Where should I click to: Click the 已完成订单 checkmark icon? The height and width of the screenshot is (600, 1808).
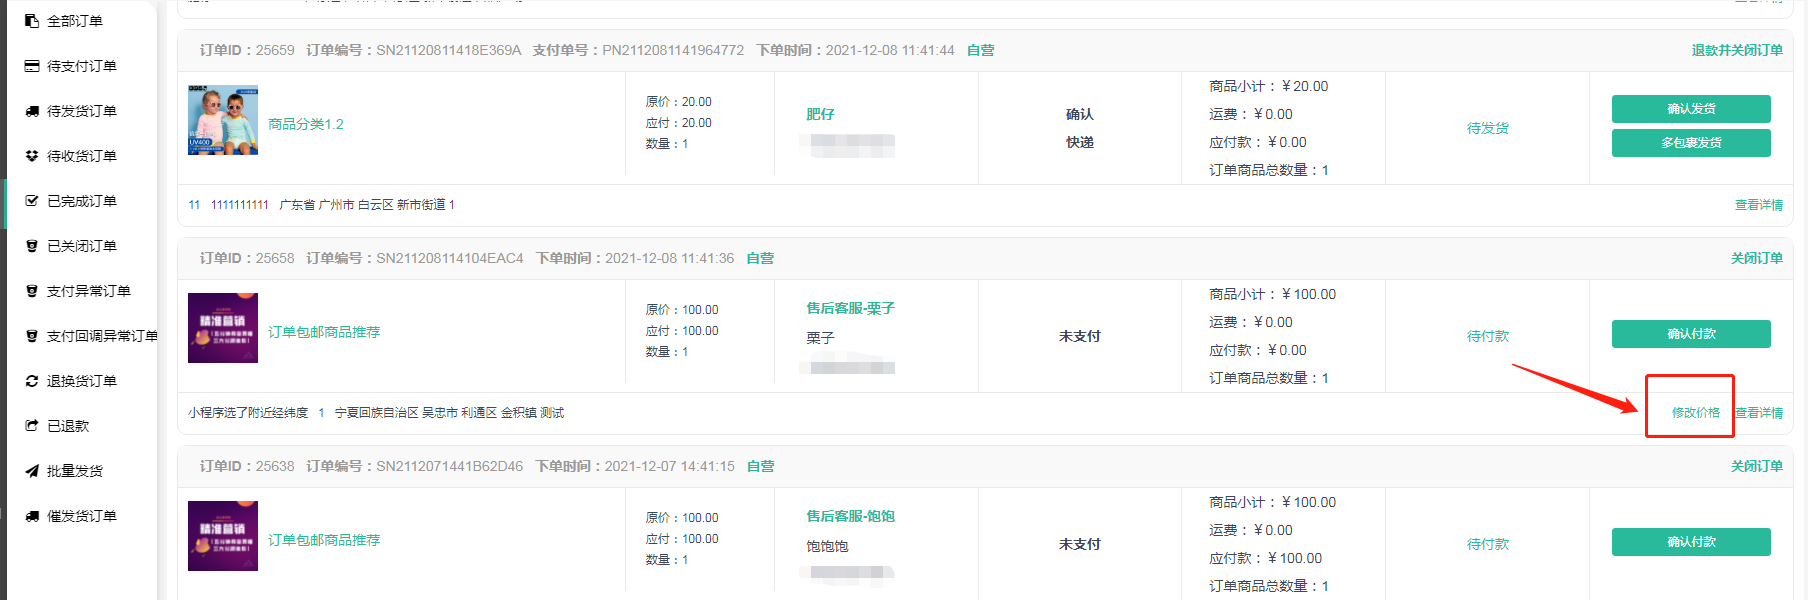click(32, 201)
